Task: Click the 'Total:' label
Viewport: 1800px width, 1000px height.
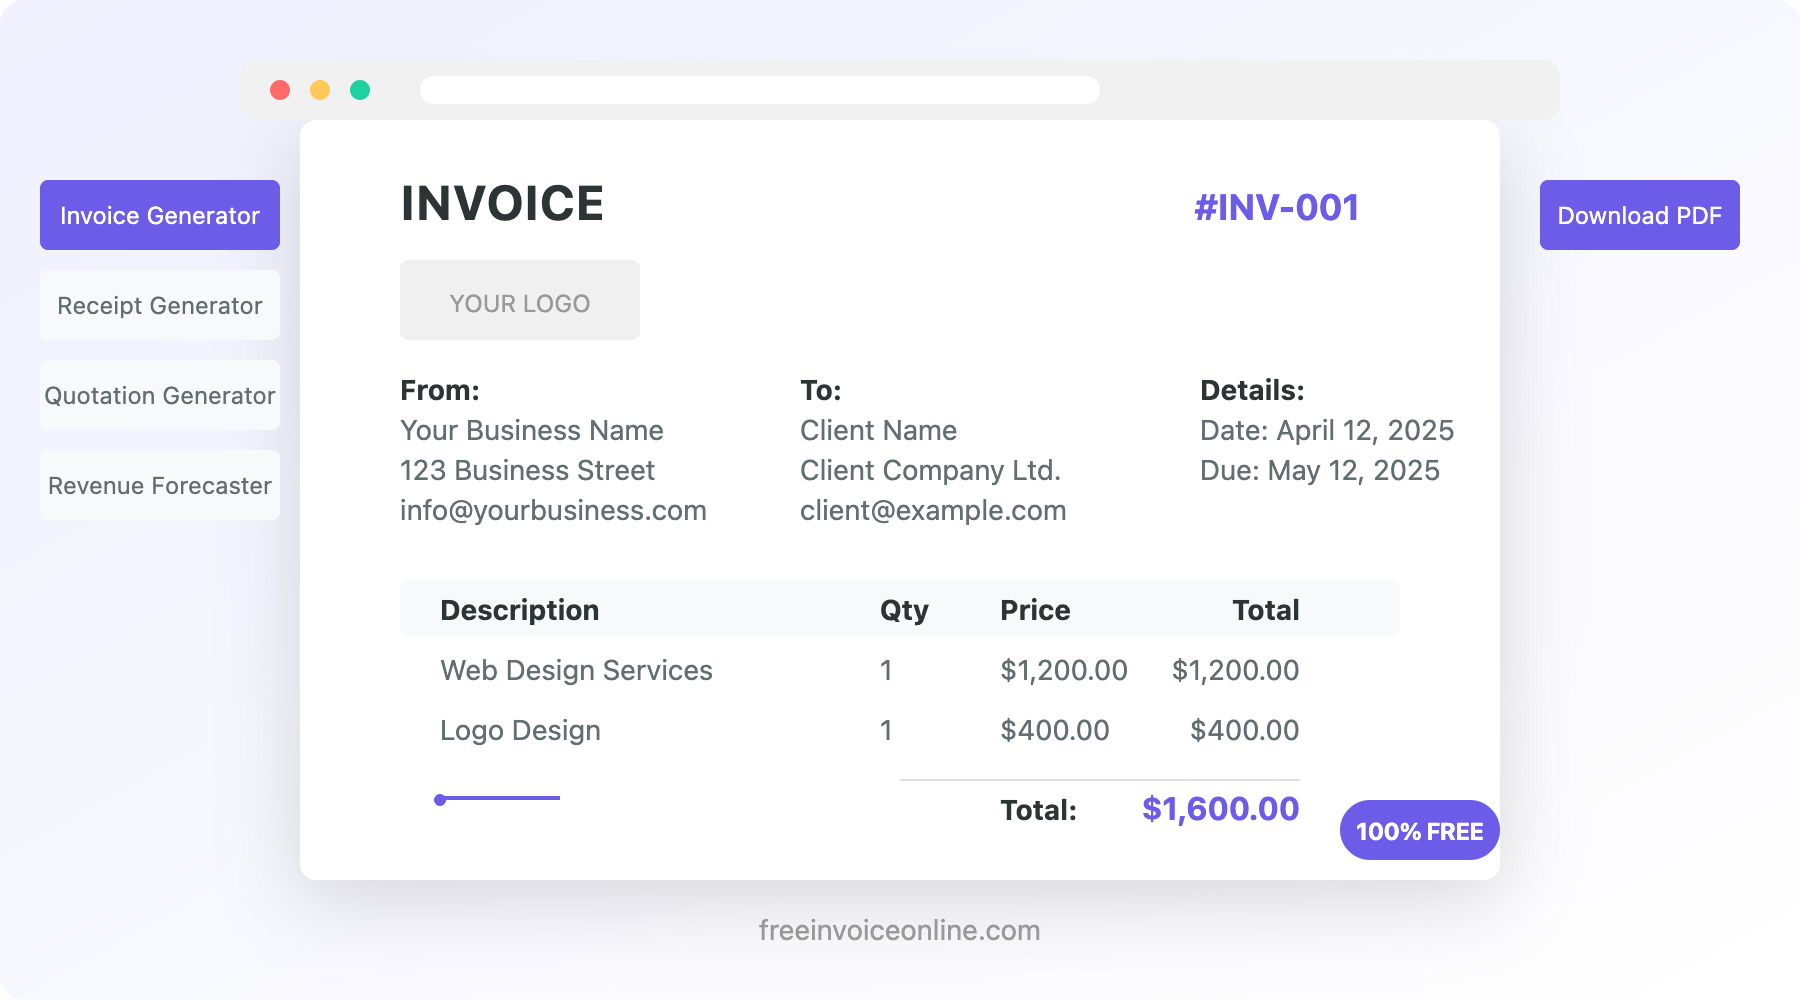Action: click(1039, 810)
